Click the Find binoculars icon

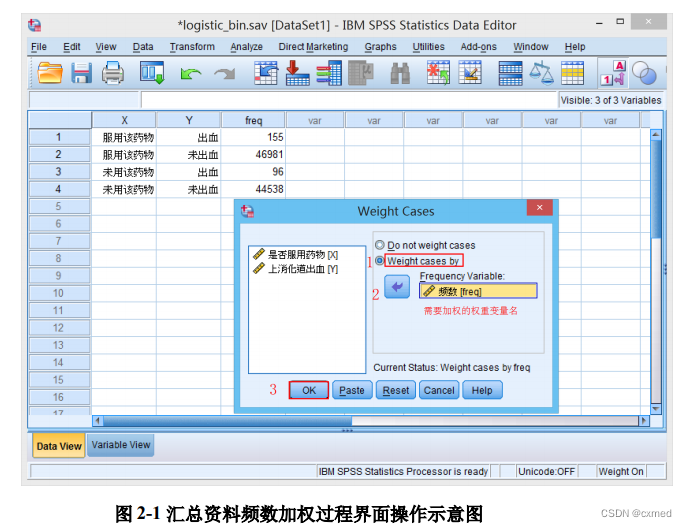(x=400, y=73)
